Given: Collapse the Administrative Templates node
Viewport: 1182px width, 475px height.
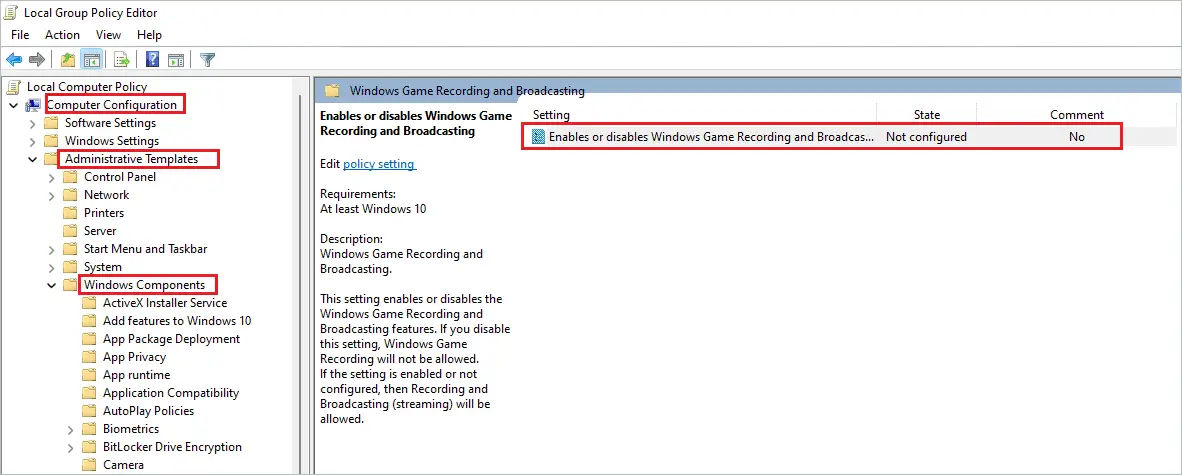Looking at the screenshot, I should click(x=32, y=159).
